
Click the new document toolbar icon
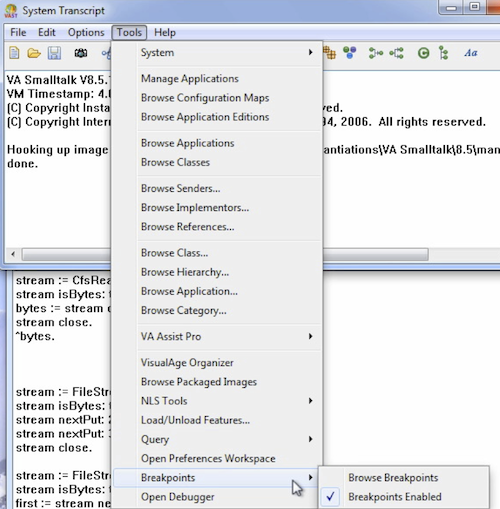(x=14, y=53)
